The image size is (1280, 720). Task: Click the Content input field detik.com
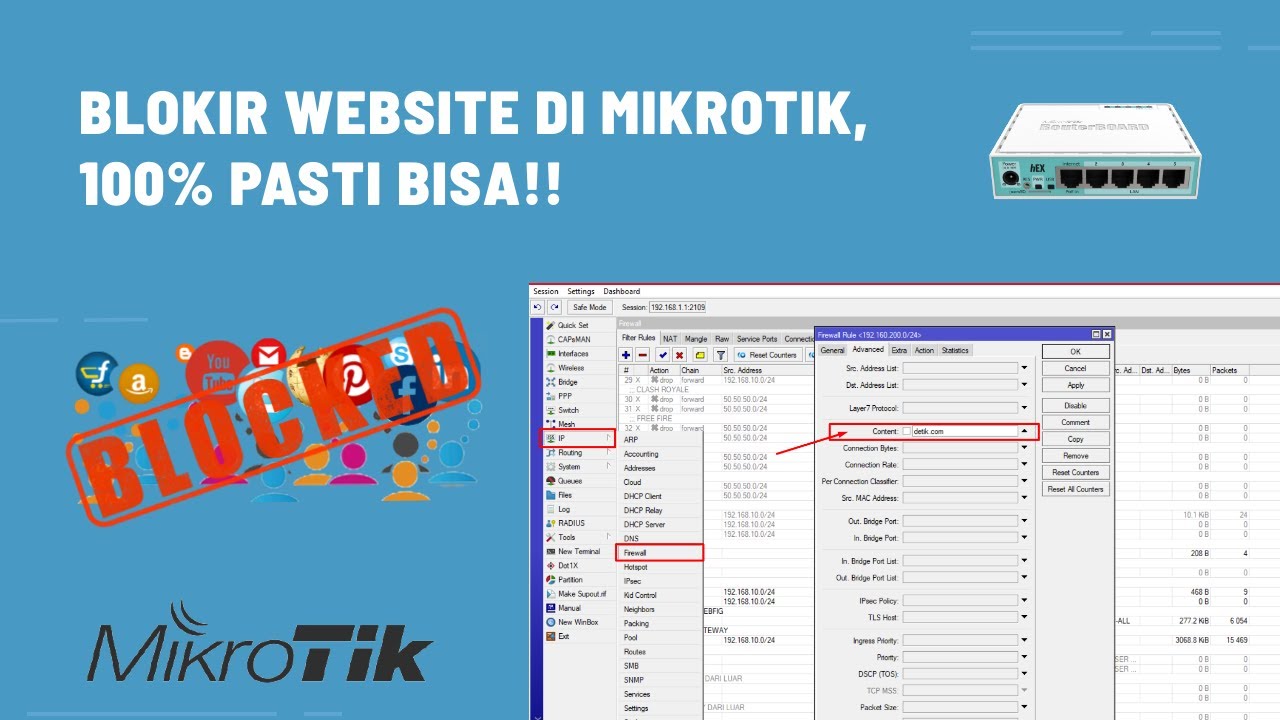pyautogui.click(x=965, y=431)
